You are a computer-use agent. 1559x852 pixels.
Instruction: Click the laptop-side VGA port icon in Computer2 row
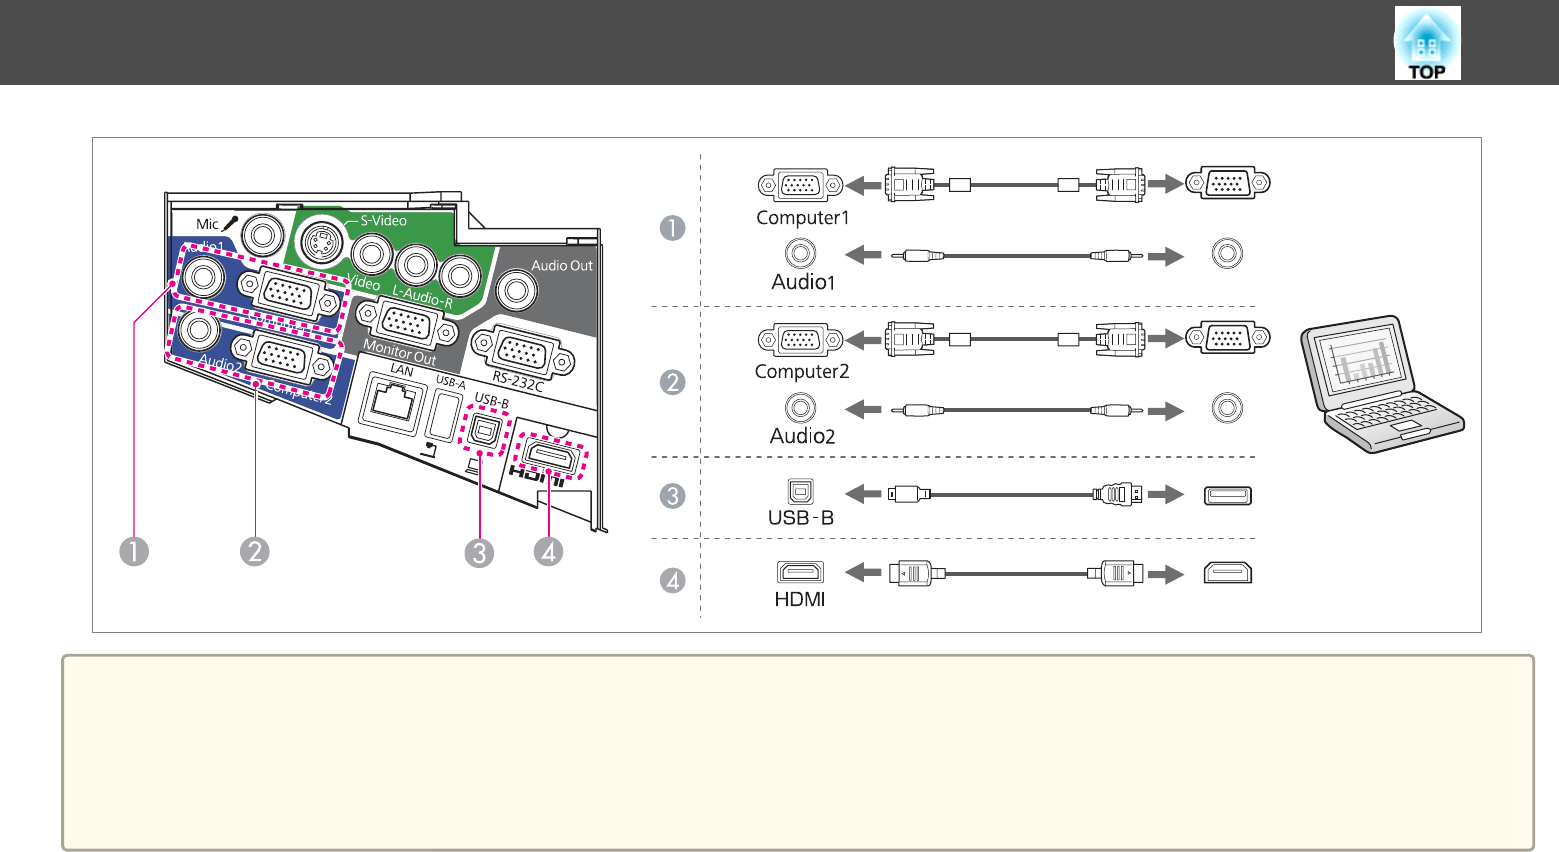click(1228, 338)
